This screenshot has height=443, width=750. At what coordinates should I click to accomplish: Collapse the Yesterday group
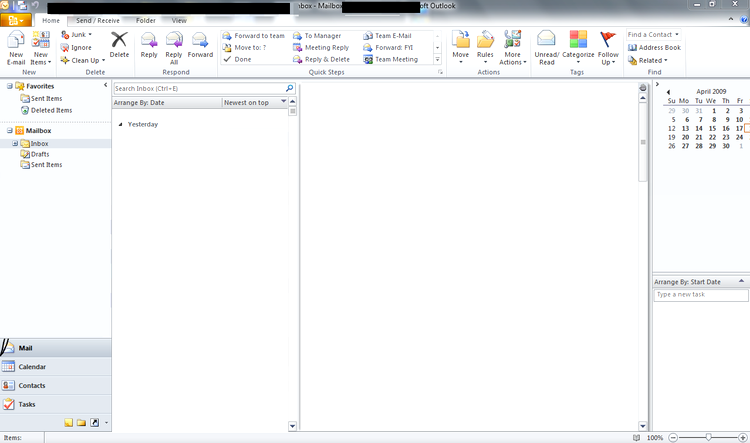coord(120,124)
